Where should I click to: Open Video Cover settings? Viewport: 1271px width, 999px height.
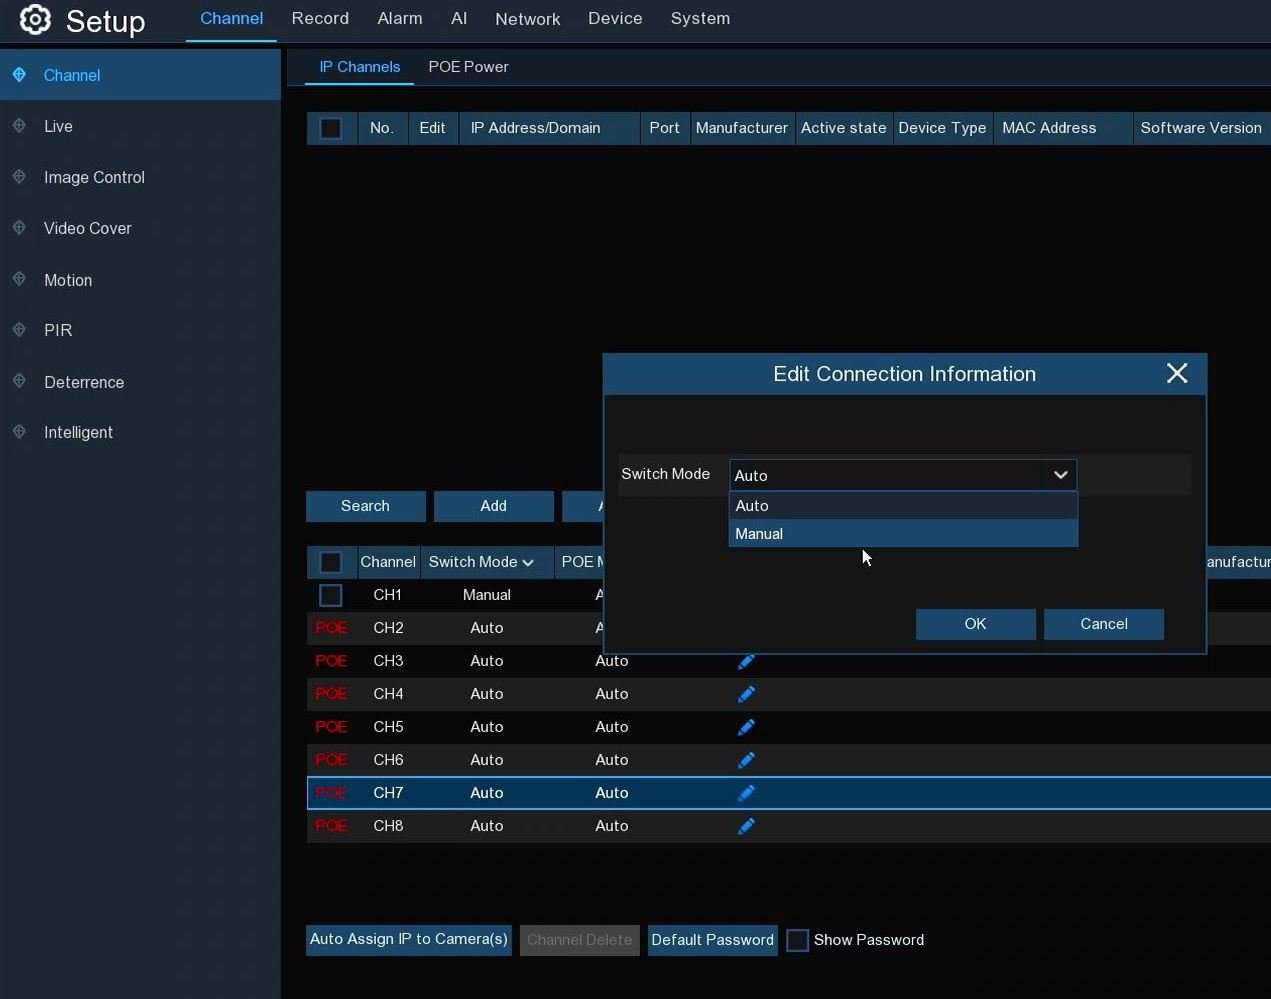click(86, 228)
